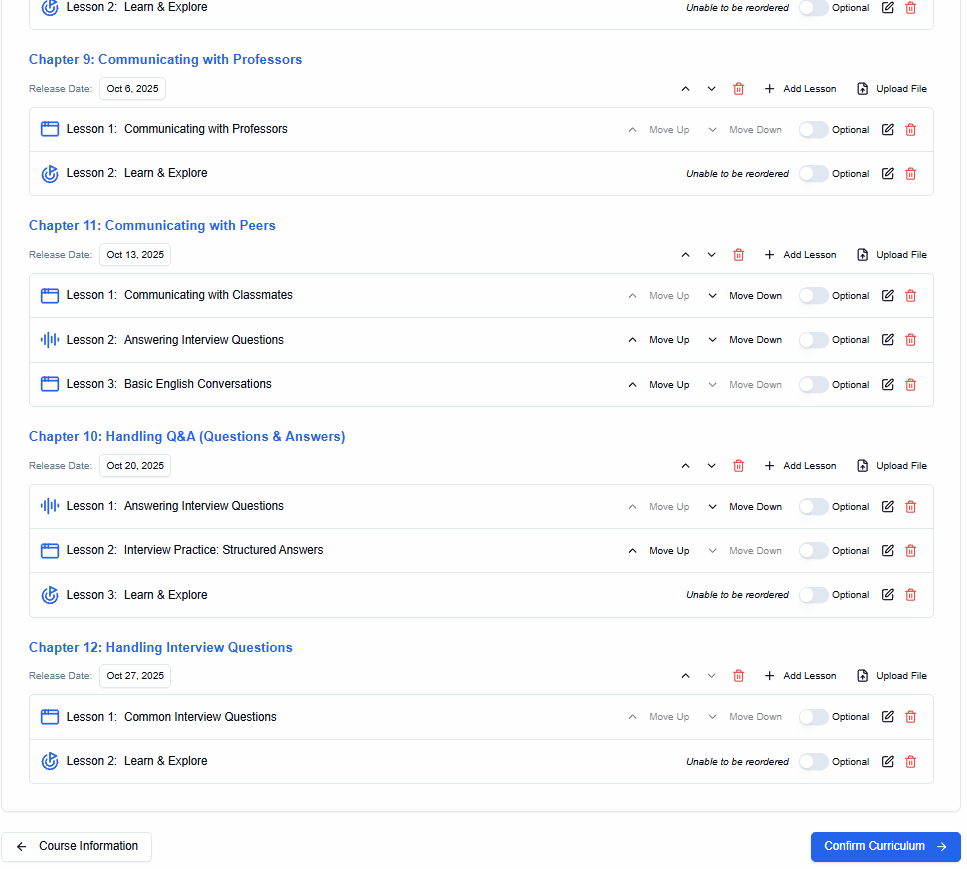Edit Chapter 10 Answering Interview Questions lesson
967x869 pixels.
click(x=887, y=506)
